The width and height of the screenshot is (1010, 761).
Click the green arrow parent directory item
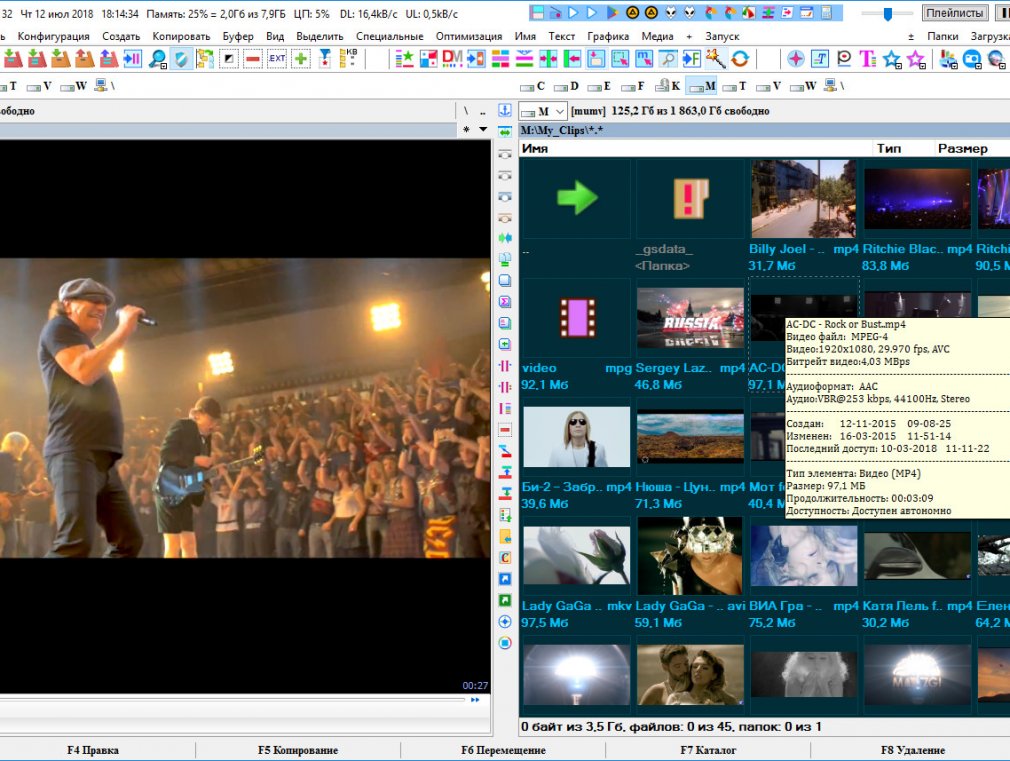[x=576, y=197]
